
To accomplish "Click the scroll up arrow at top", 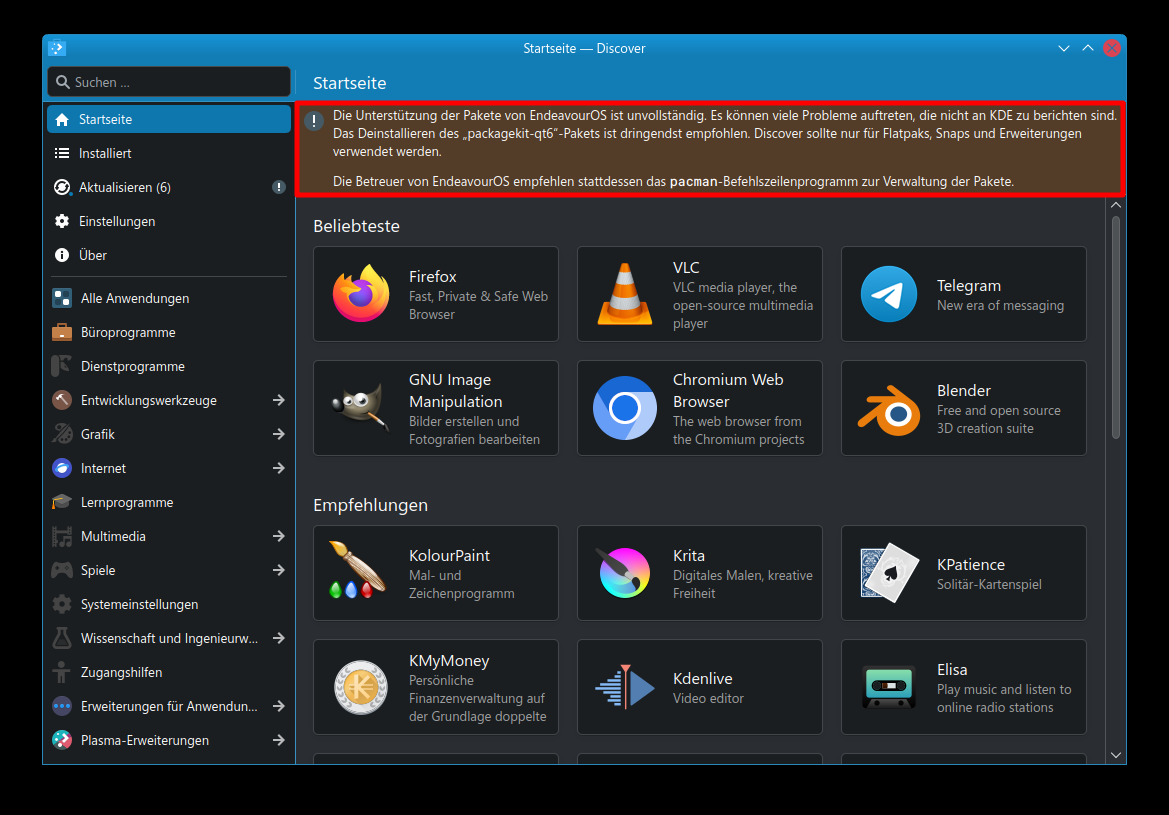I will (x=1116, y=205).
